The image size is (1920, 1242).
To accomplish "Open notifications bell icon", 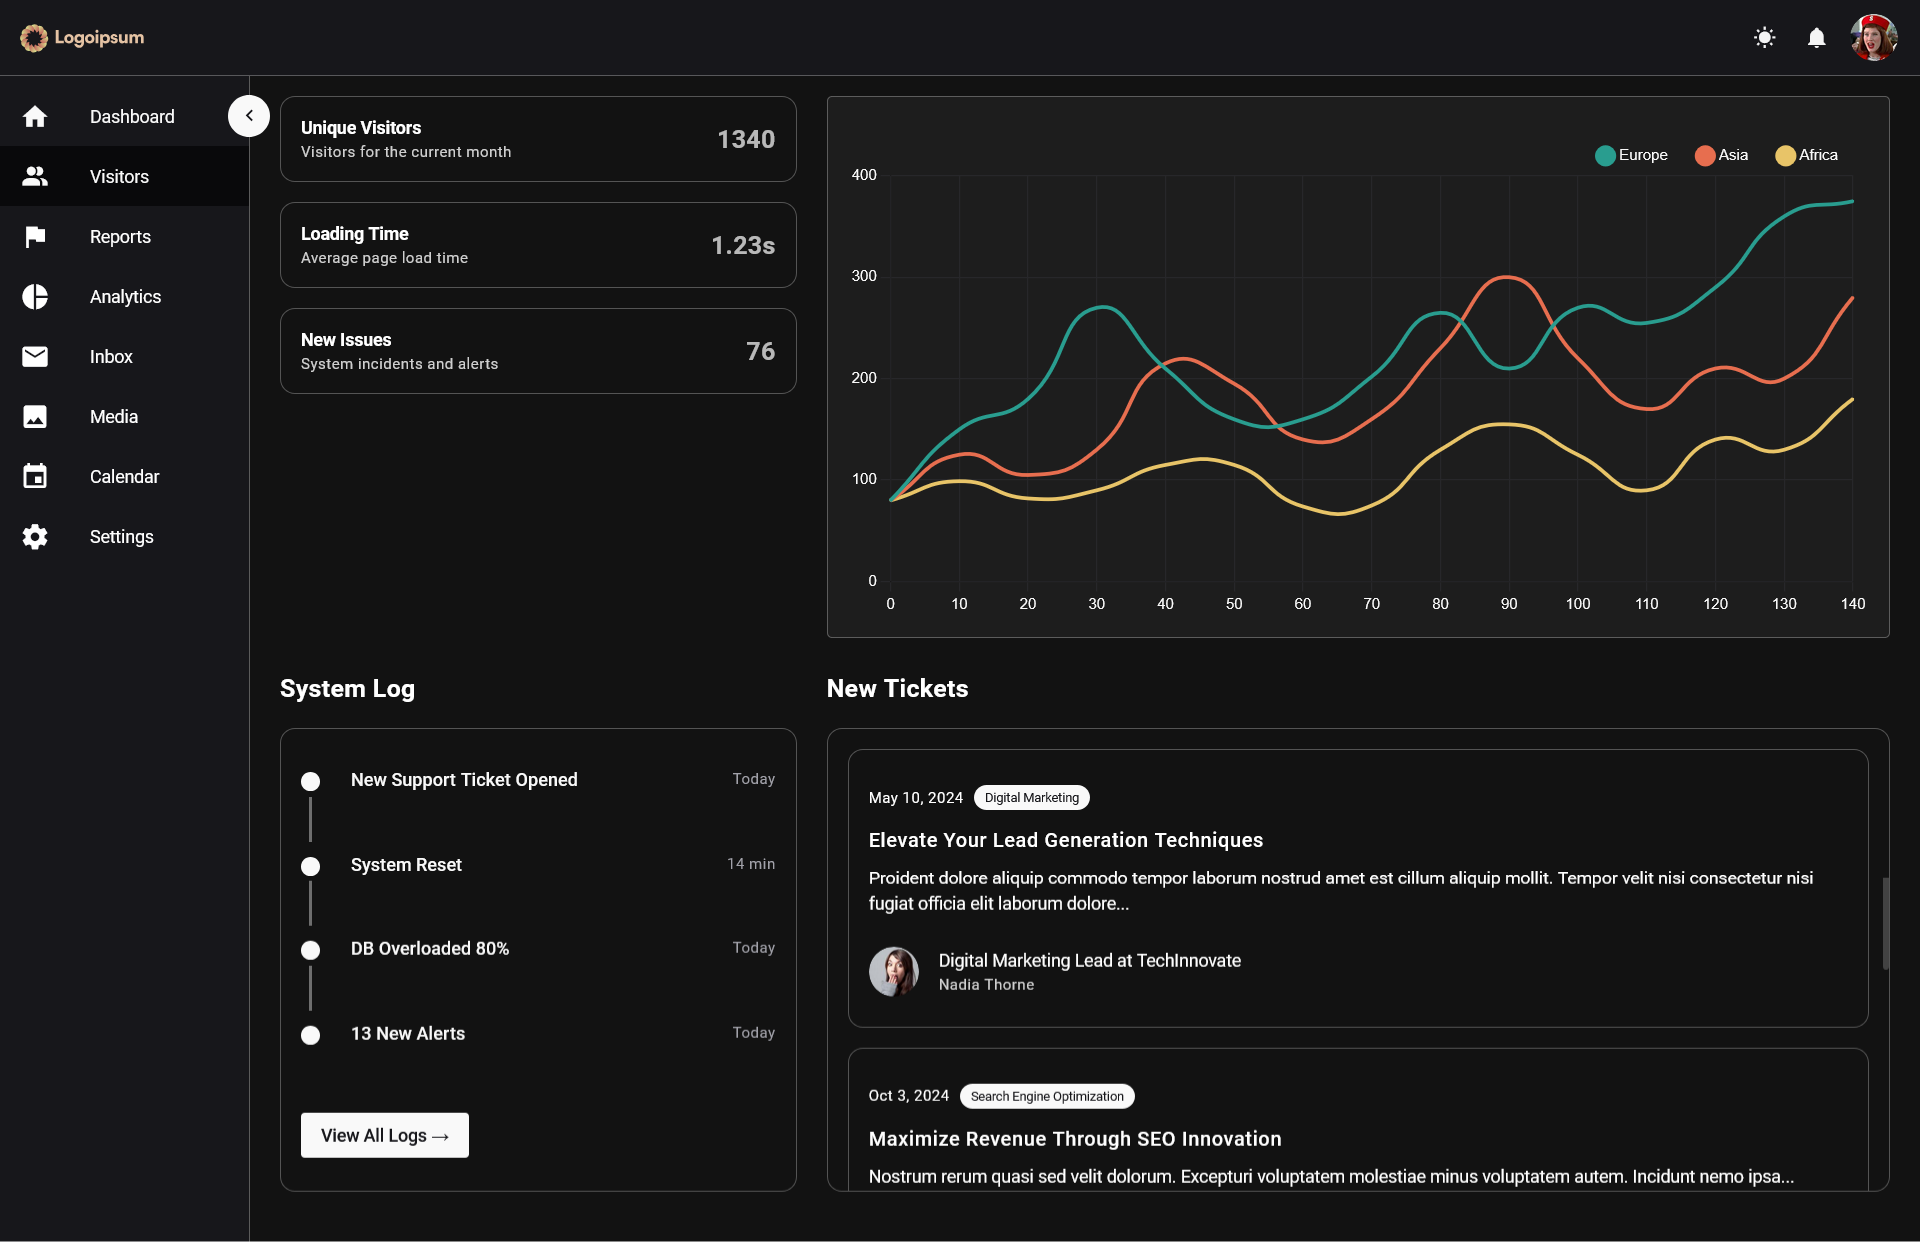I will (1816, 38).
